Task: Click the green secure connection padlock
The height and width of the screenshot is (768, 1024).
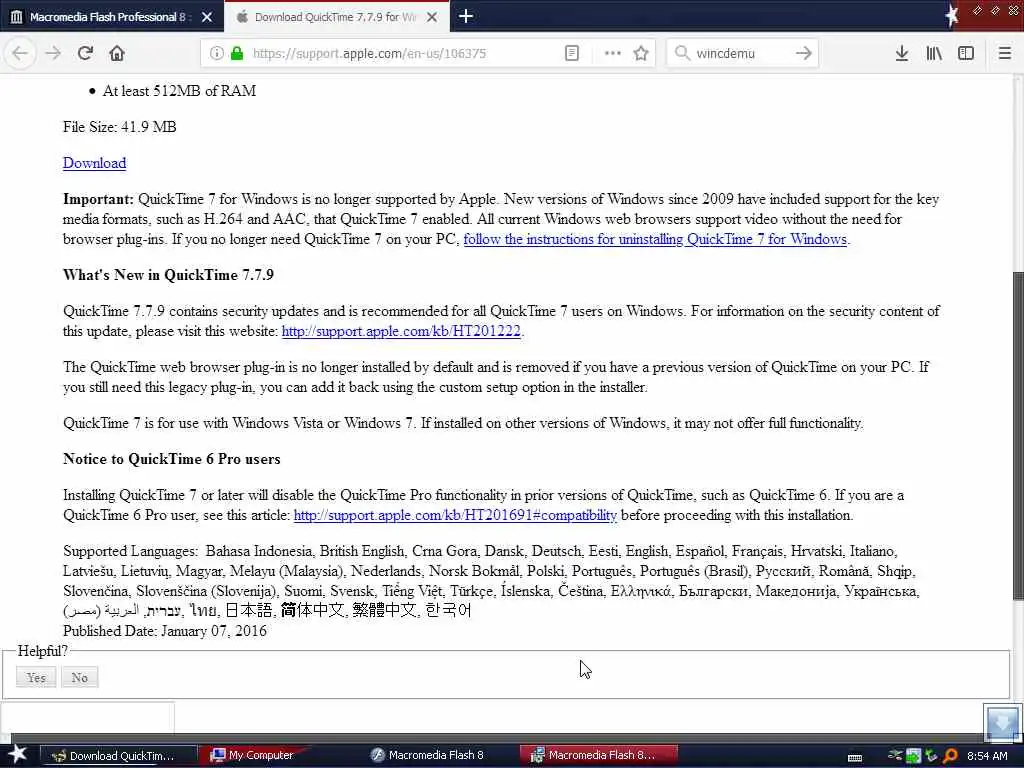Action: point(237,53)
